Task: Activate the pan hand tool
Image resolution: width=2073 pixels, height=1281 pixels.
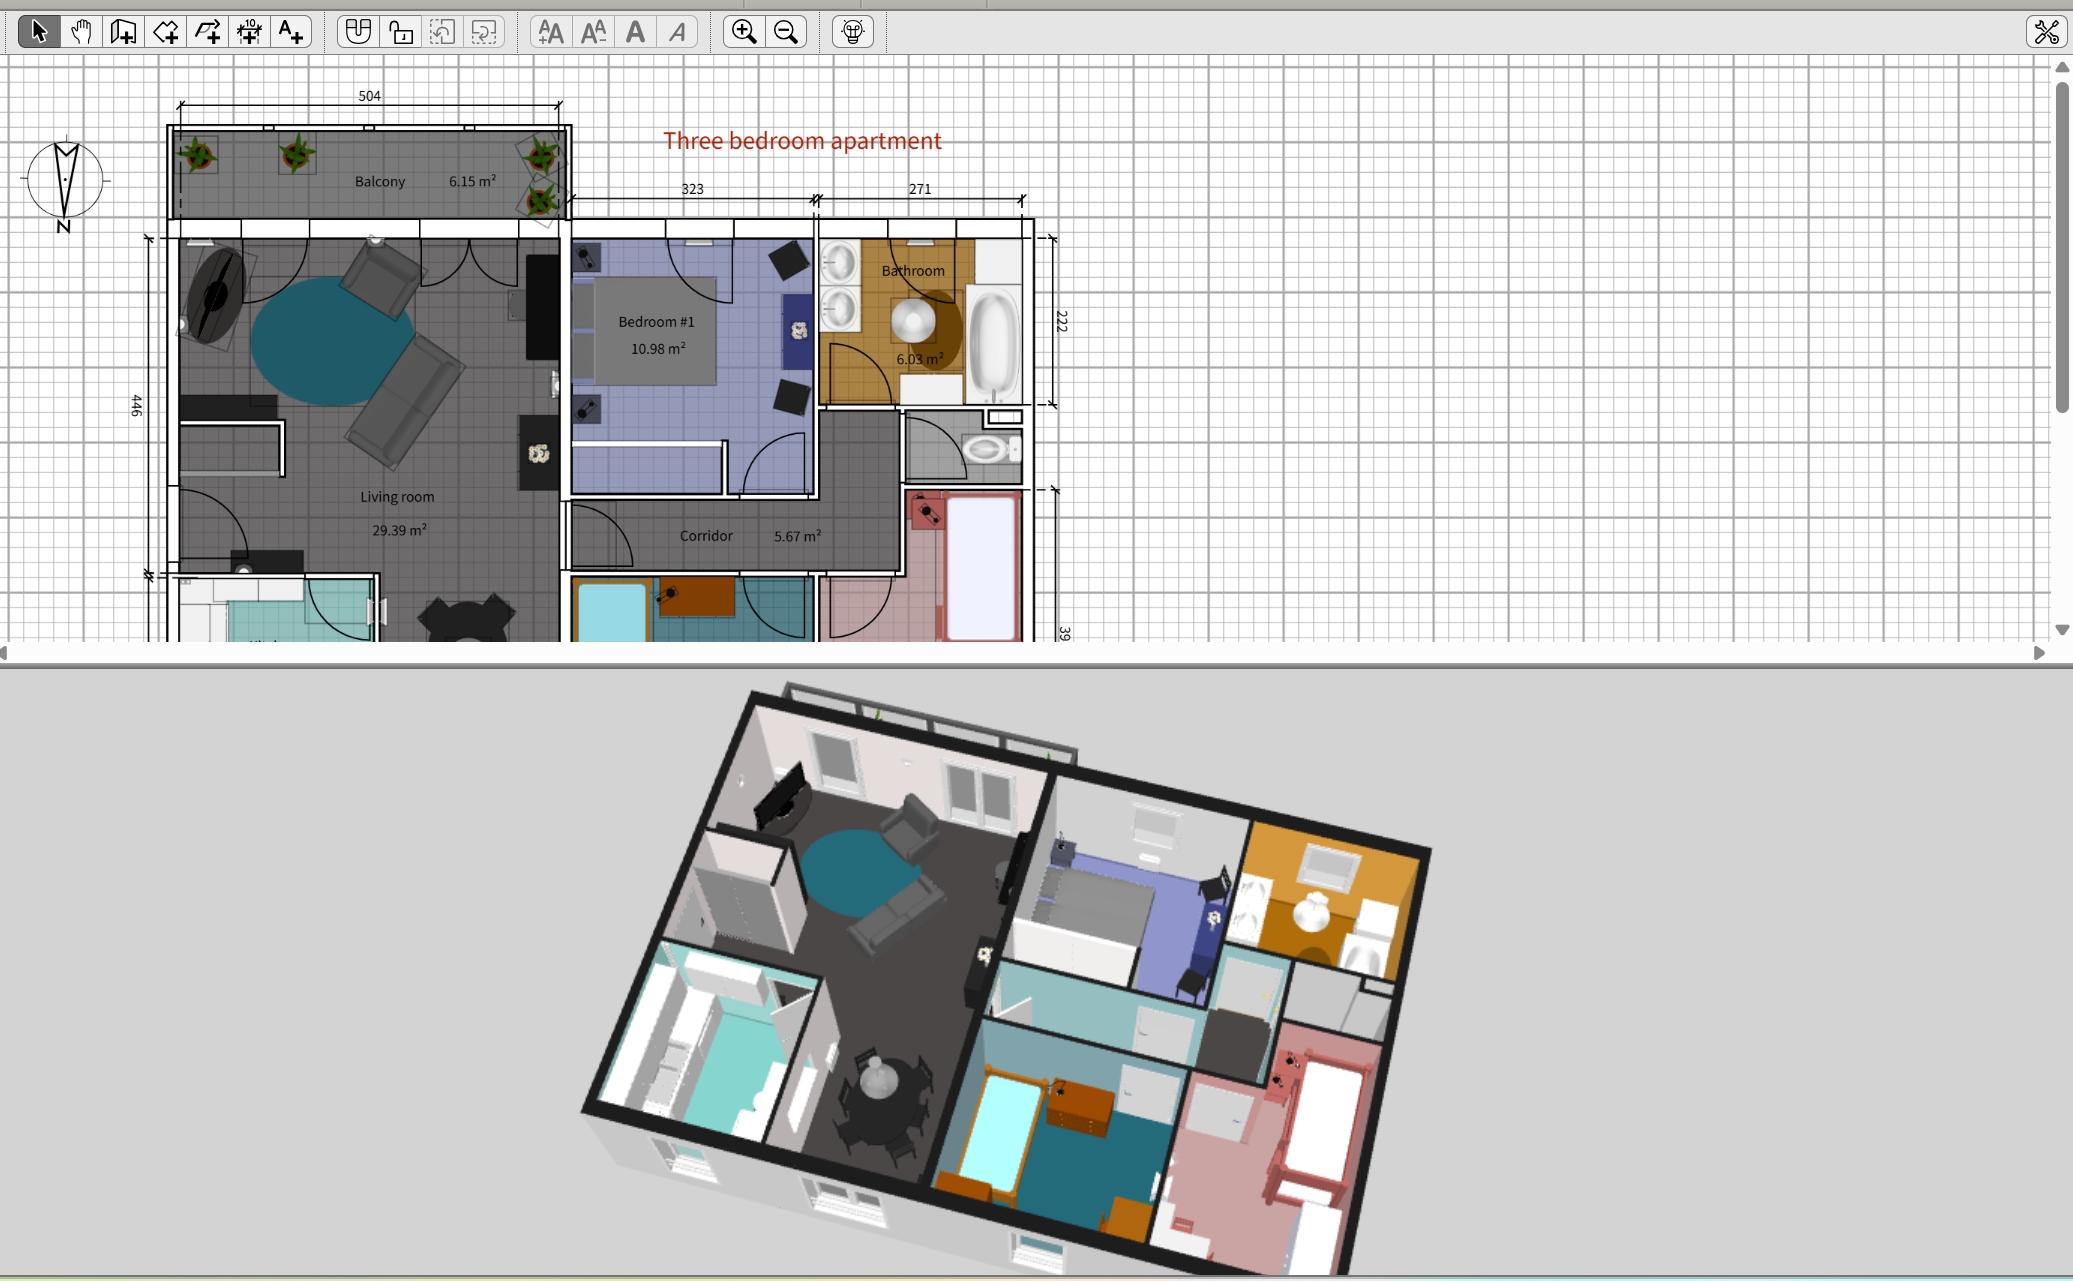Action: (81, 32)
